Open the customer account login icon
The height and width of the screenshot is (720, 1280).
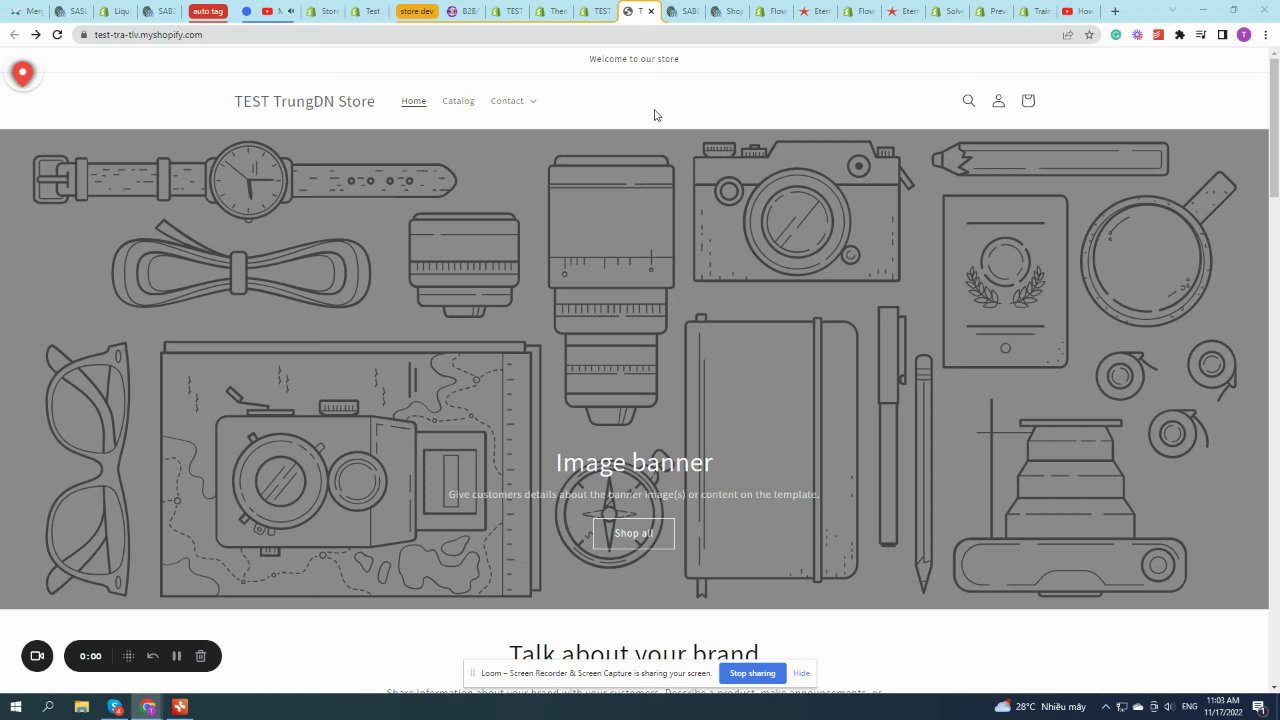tap(998, 101)
